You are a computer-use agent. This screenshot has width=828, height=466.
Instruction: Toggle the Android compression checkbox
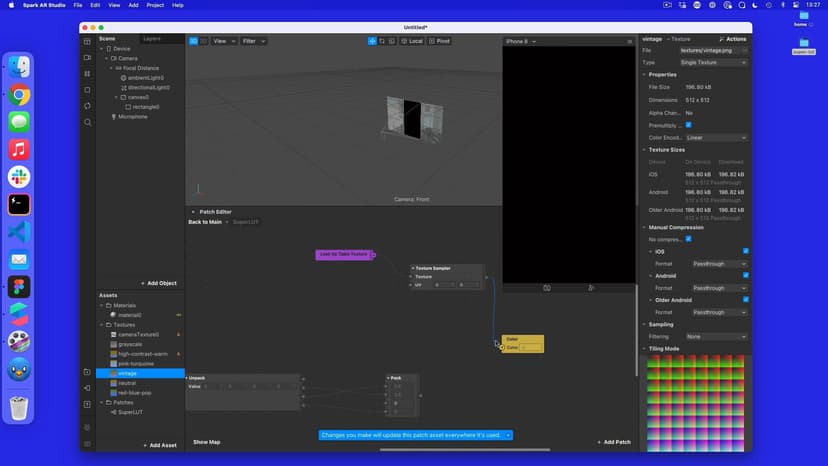pos(746,275)
